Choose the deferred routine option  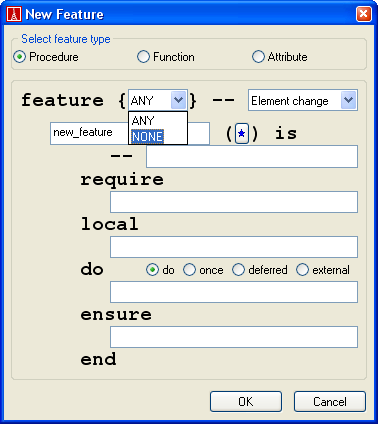(x=260, y=270)
